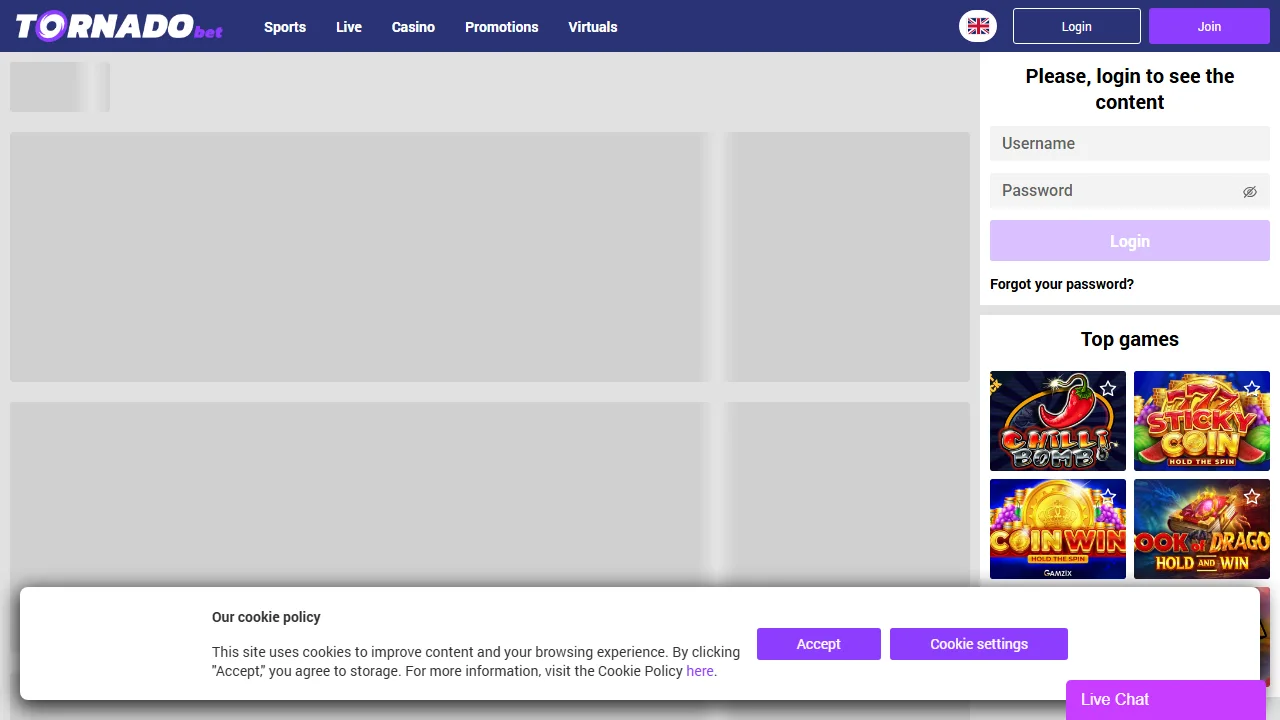This screenshot has height=720, width=1280.
Task: Toggle password visibility eye icon
Action: (x=1250, y=191)
